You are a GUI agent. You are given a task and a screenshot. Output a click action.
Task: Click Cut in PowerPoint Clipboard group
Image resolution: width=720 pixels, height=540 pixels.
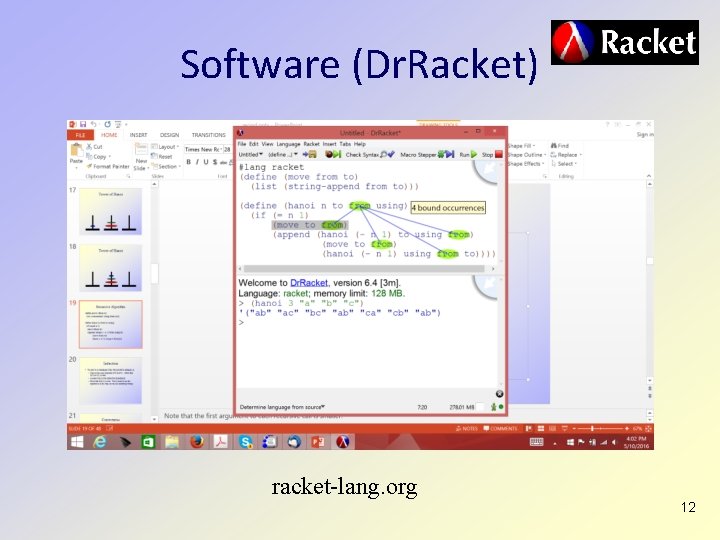point(95,147)
